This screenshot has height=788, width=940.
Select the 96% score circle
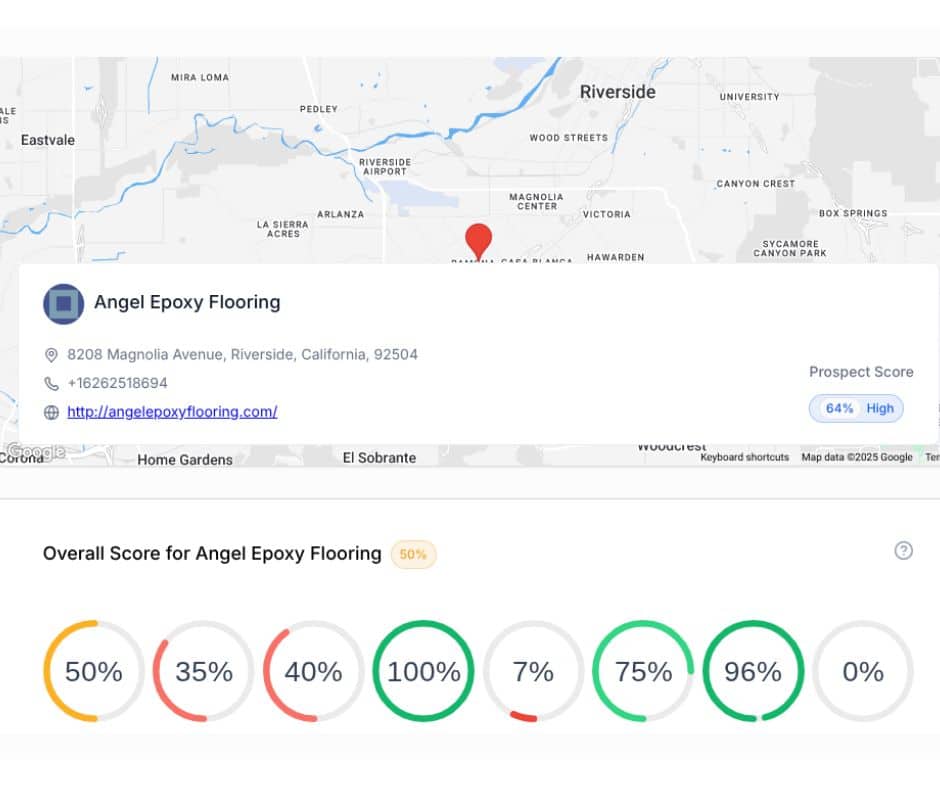tap(753, 672)
